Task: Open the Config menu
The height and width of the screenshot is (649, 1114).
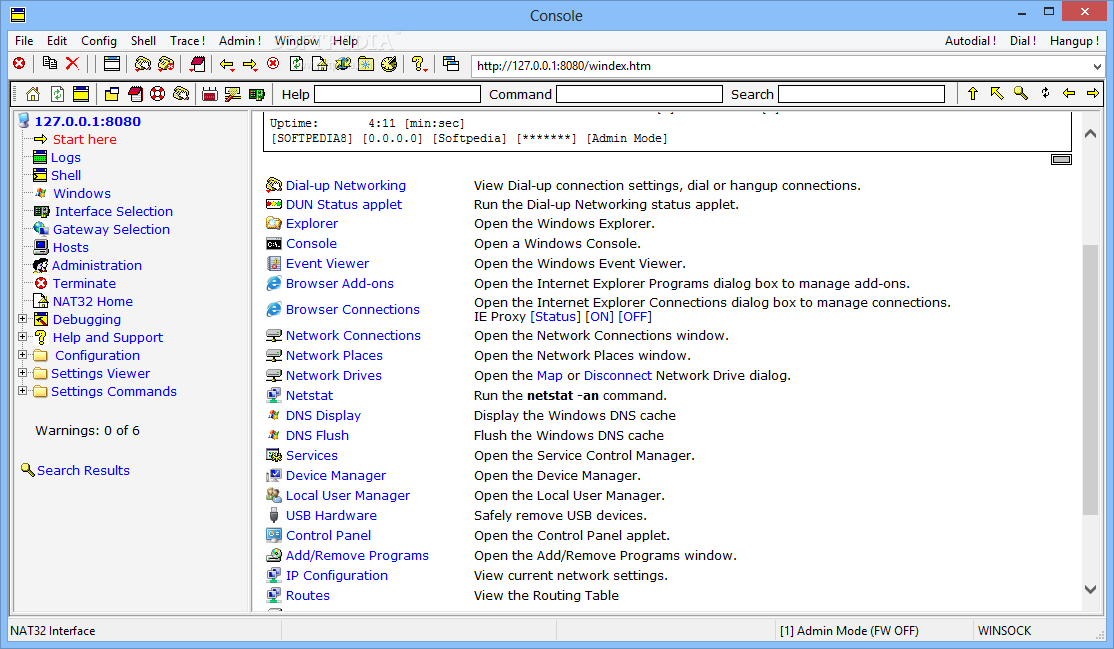Action: pos(99,41)
